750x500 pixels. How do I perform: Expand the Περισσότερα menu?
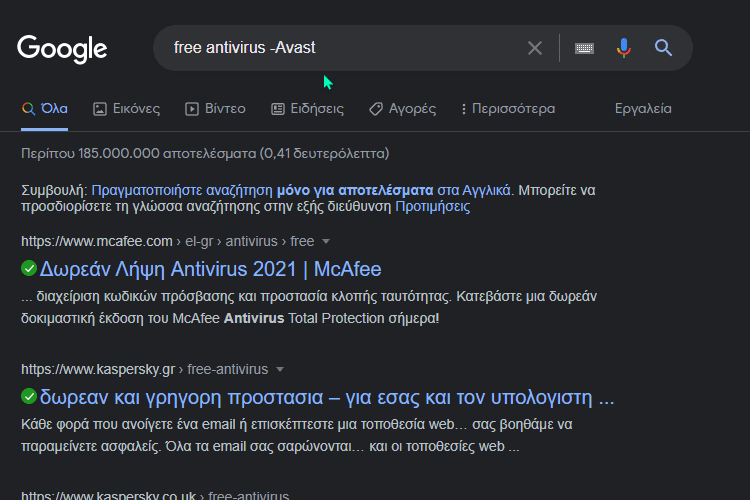coord(508,109)
